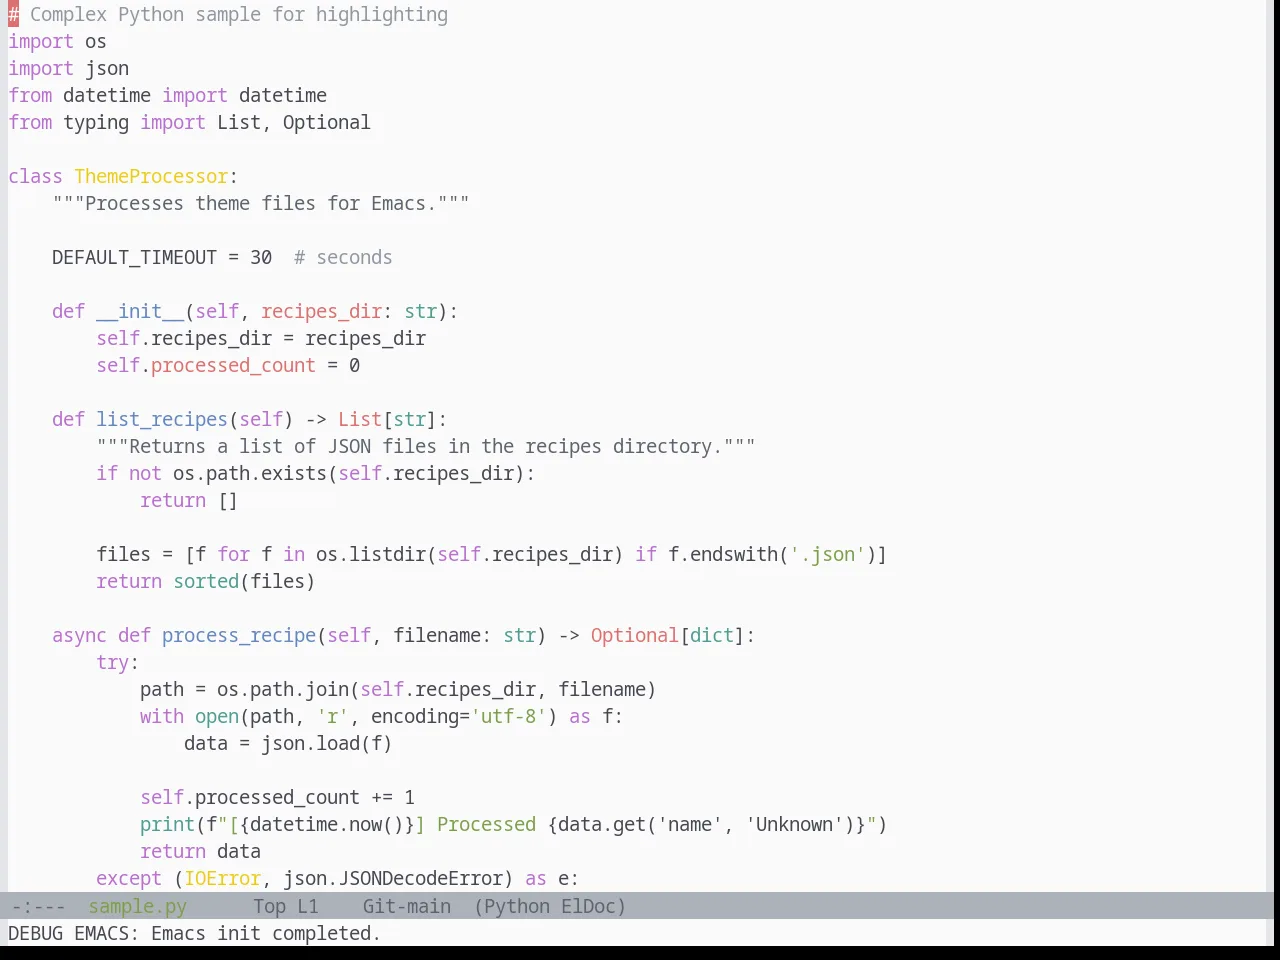The width and height of the screenshot is (1280, 960).
Task: Click the 'print' call
Action: [x=167, y=825]
